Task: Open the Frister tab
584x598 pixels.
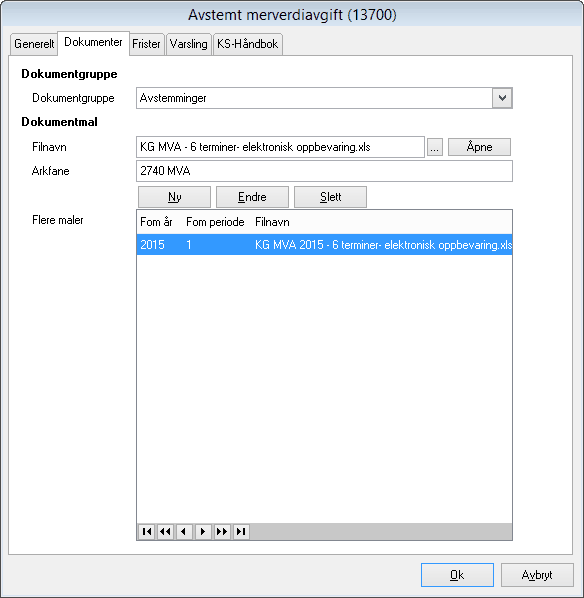Action: 146,44
